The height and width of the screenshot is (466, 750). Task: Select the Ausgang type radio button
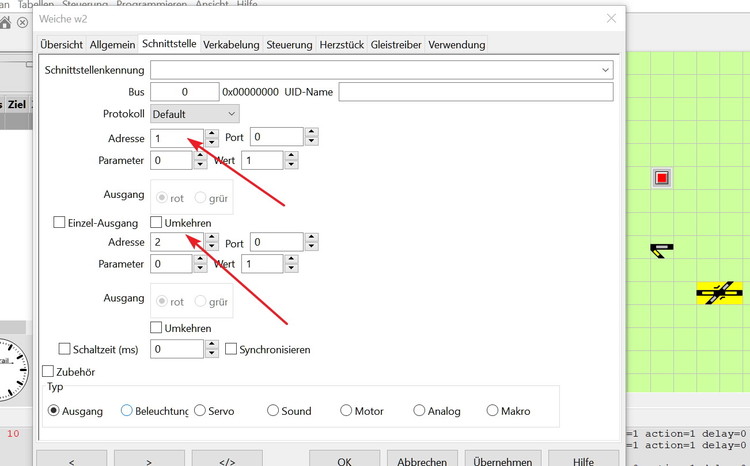tap(54, 411)
